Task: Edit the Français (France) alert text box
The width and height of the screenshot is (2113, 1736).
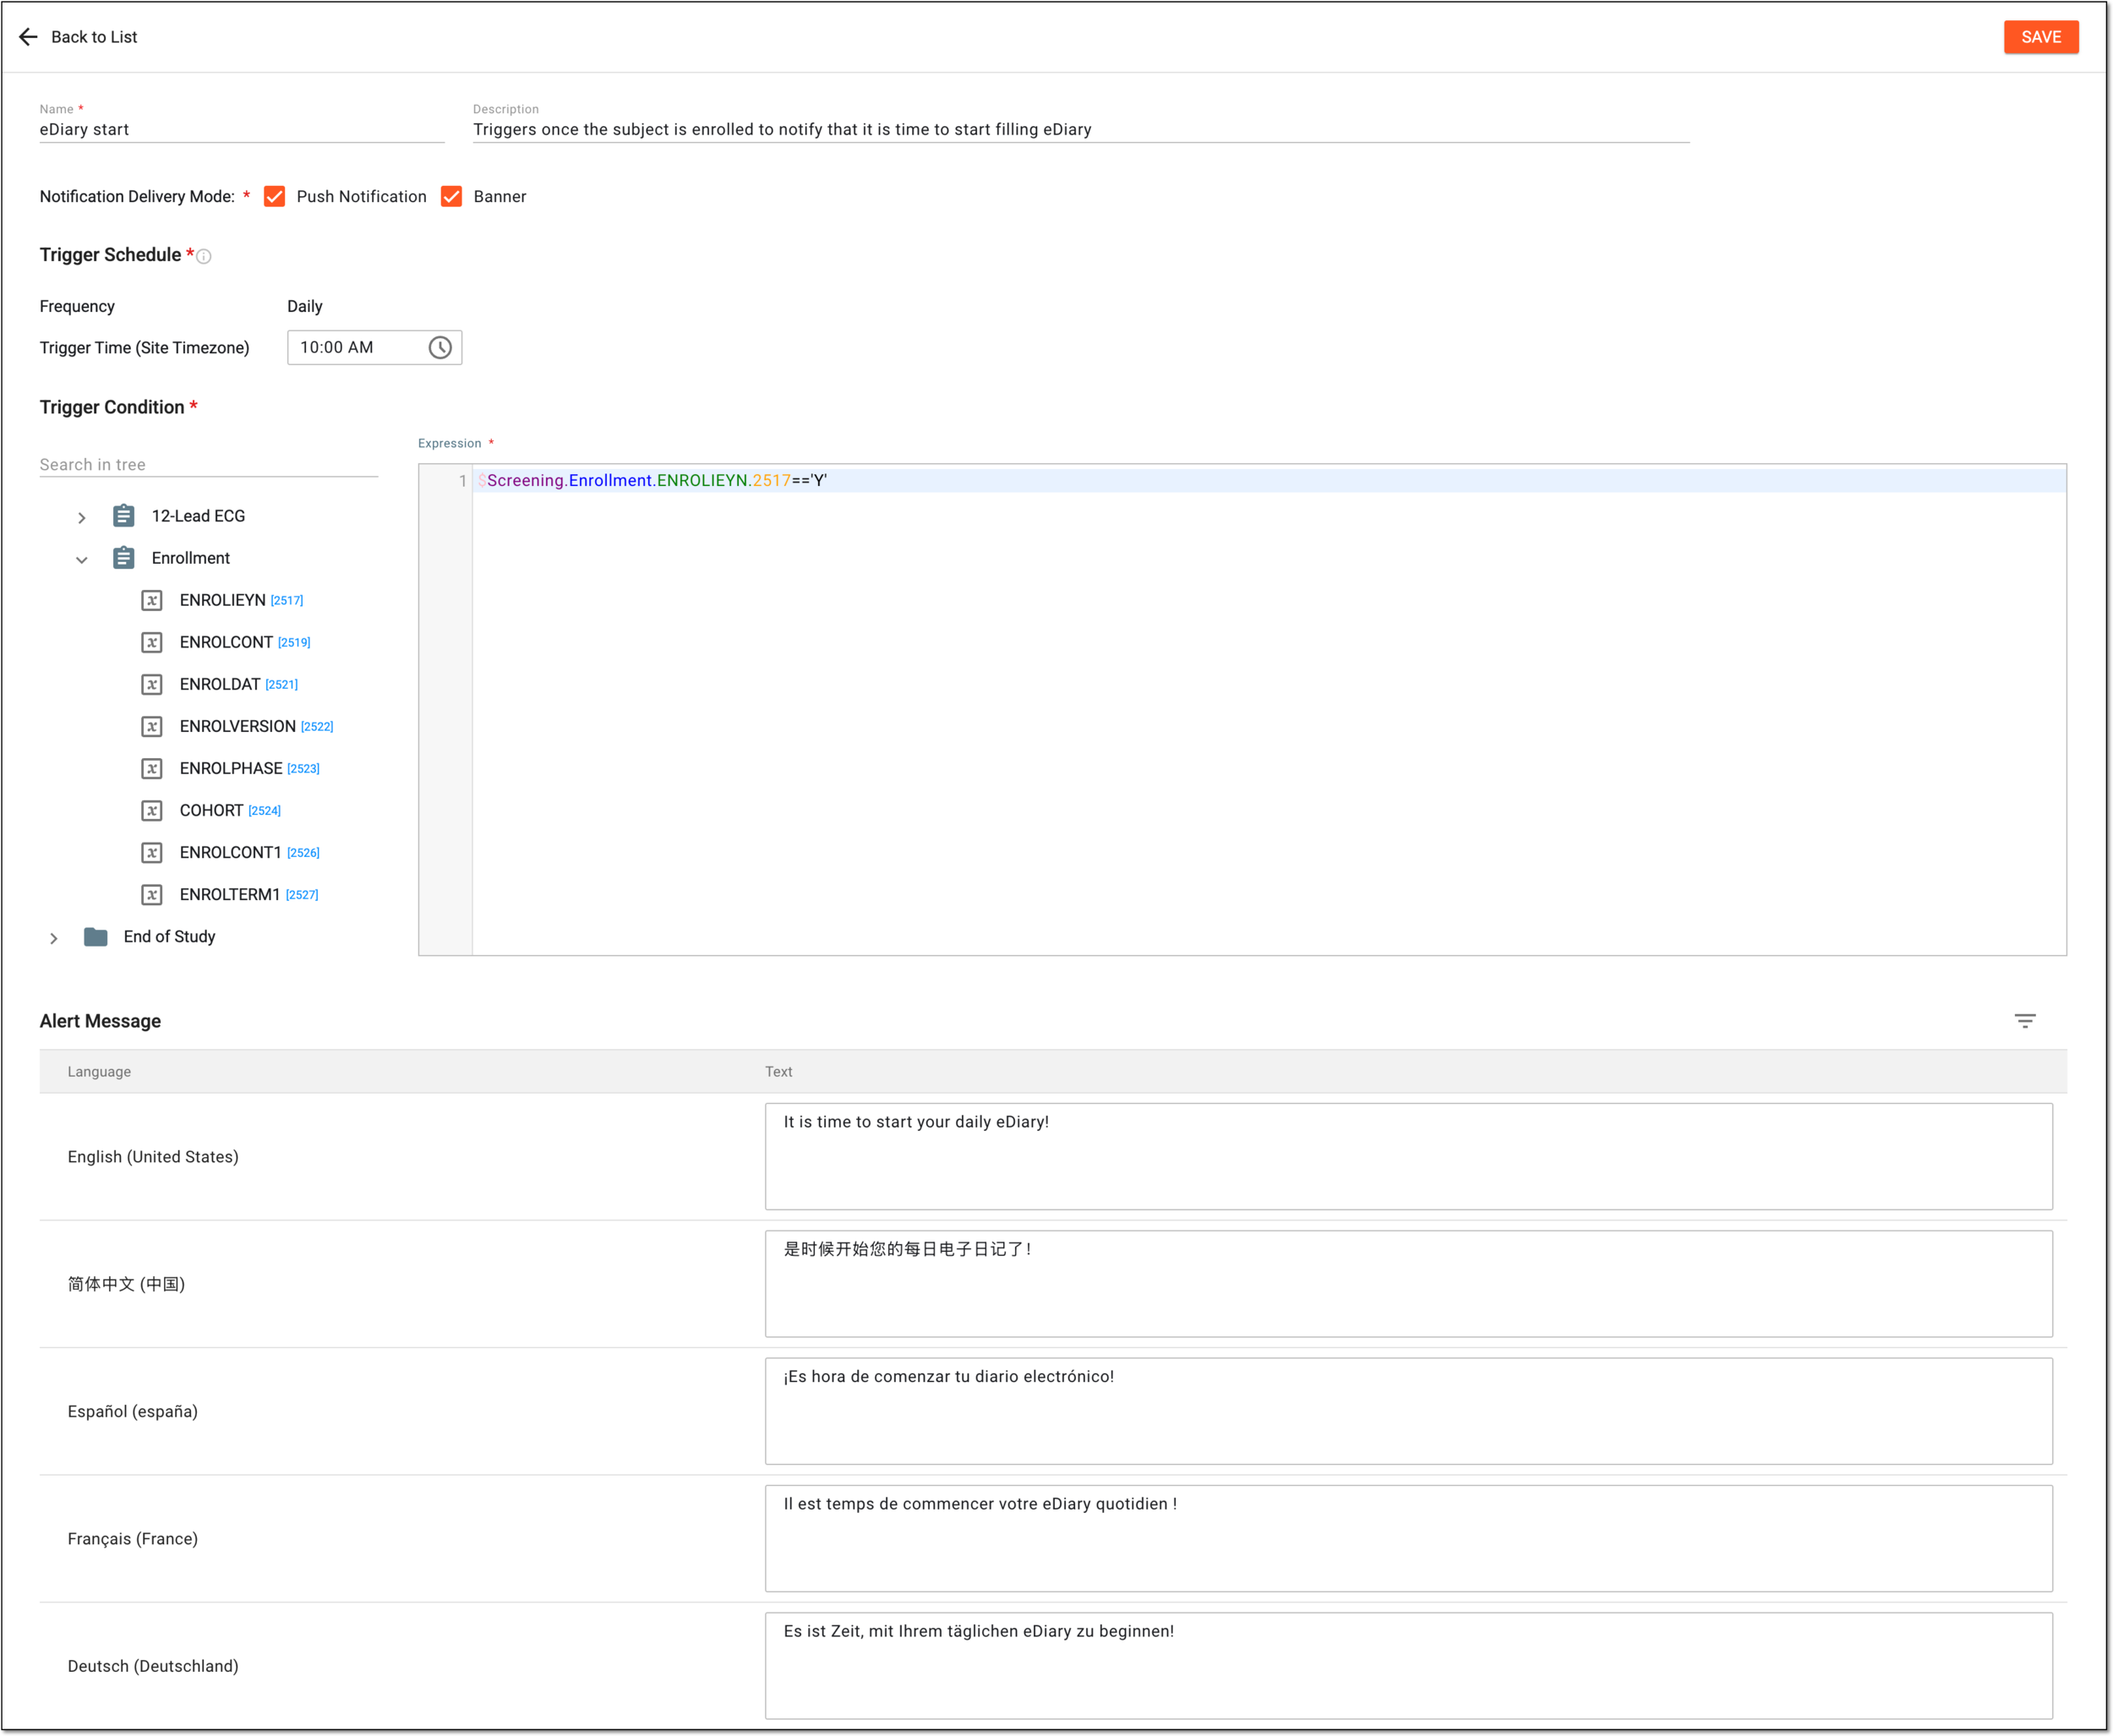Action: 1408,1539
